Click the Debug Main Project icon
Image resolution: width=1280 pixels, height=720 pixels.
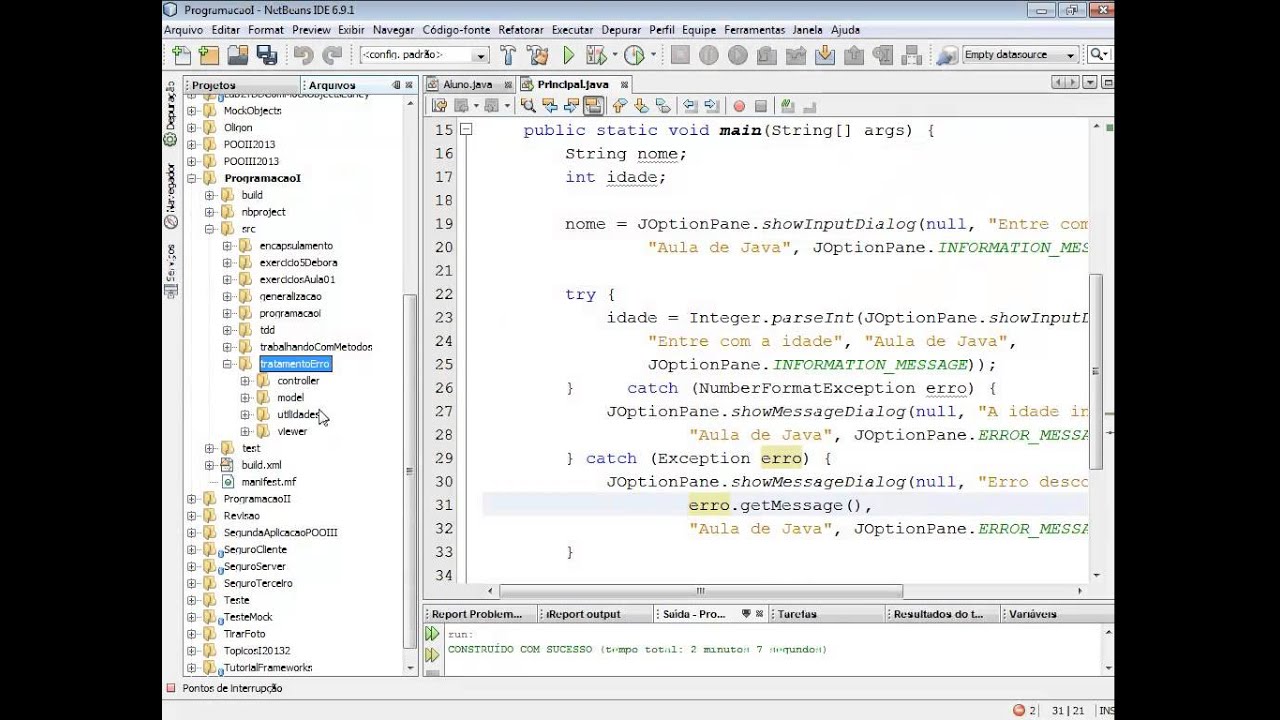click(595, 55)
